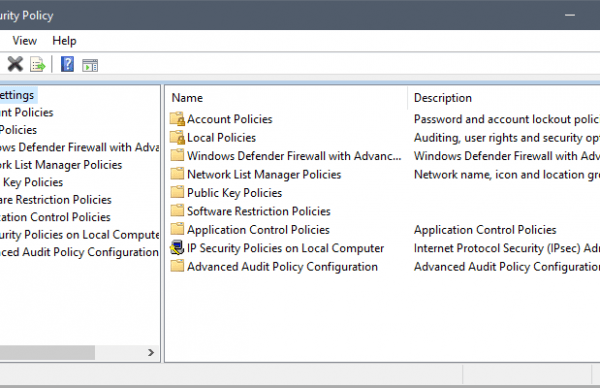Select Local Policies in the left tree
This screenshot has width=600, height=388.
click(18, 130)
